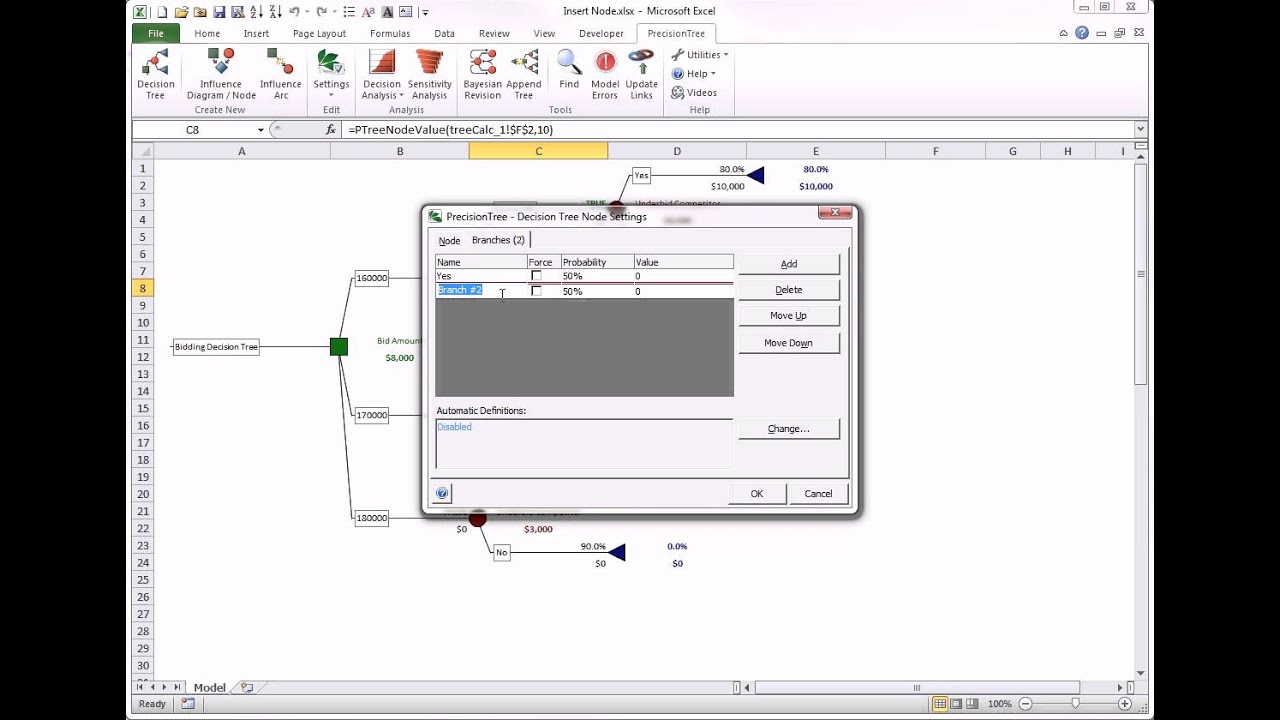Select the Branches (2) tab

click(498, 240)
